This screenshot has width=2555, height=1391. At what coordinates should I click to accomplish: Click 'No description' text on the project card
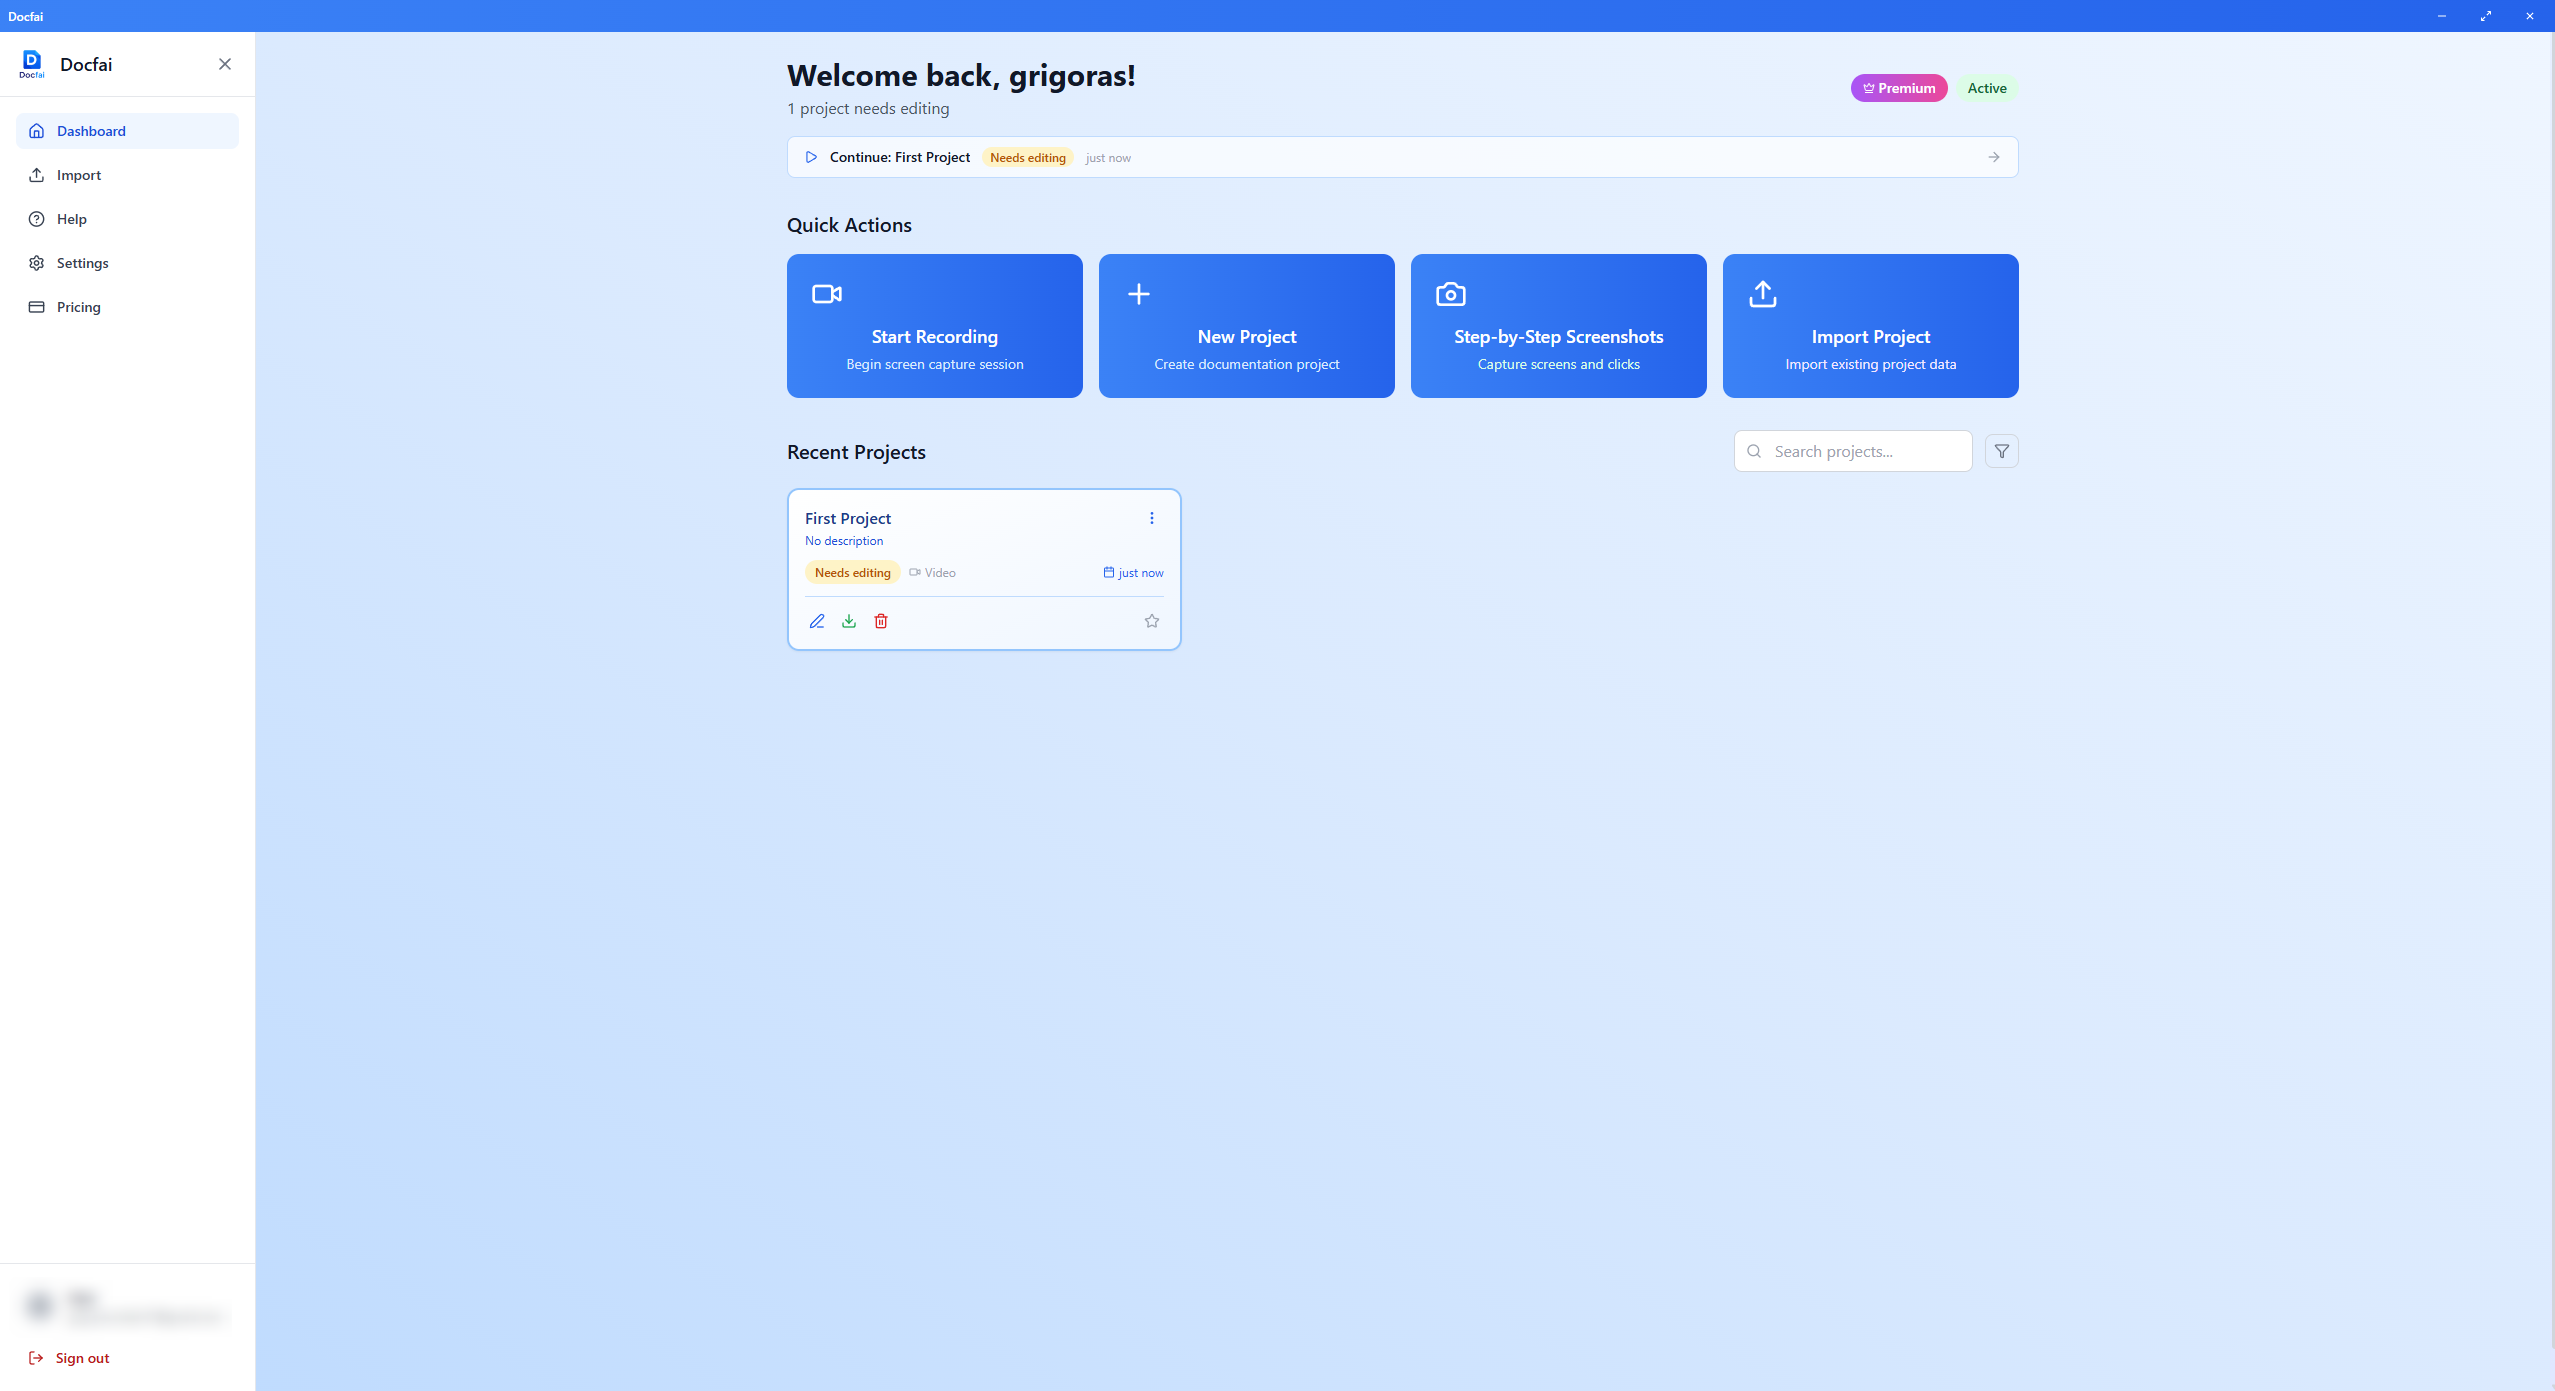[x=844, y=541]
